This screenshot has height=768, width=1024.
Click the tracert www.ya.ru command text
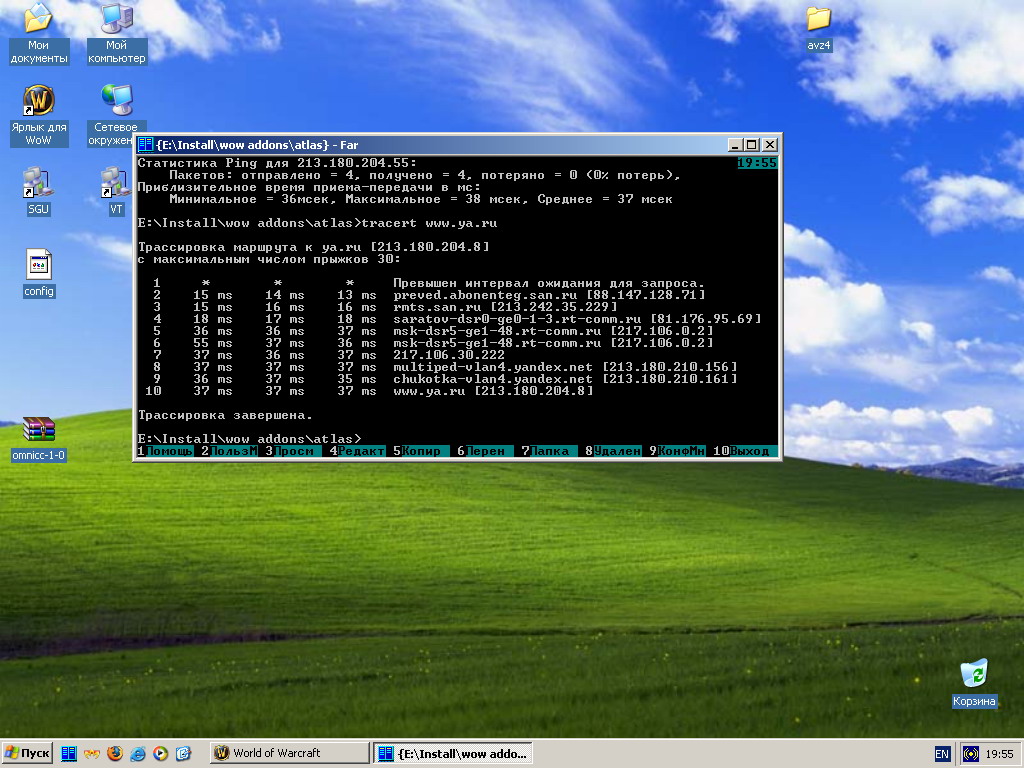click(429, 223)
